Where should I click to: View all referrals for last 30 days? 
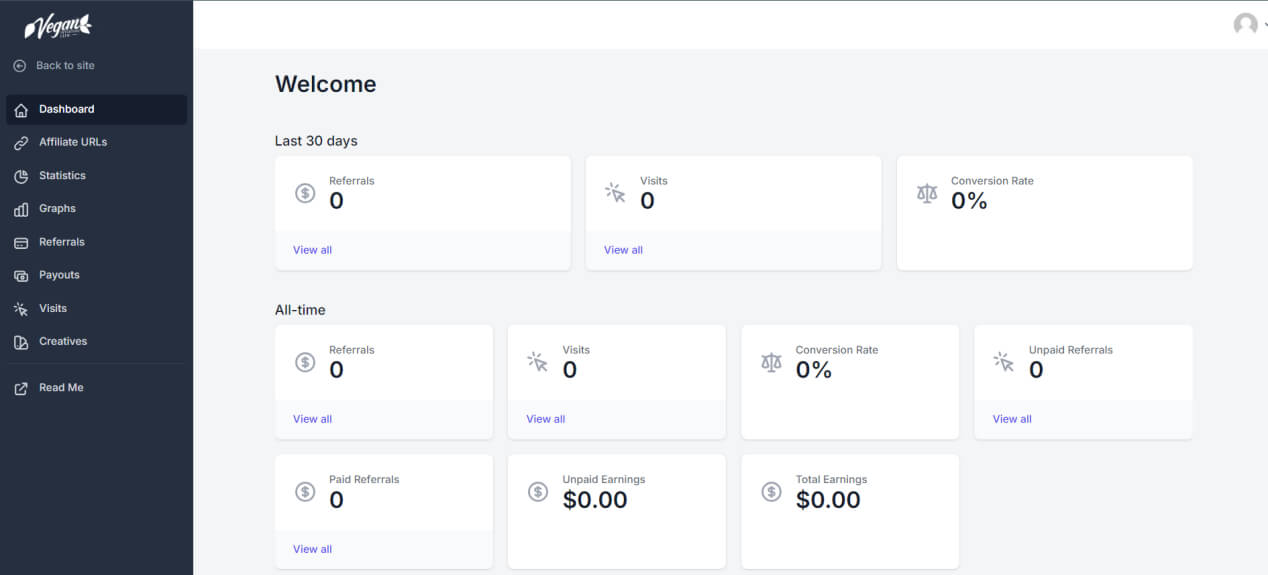pos(312,250)
